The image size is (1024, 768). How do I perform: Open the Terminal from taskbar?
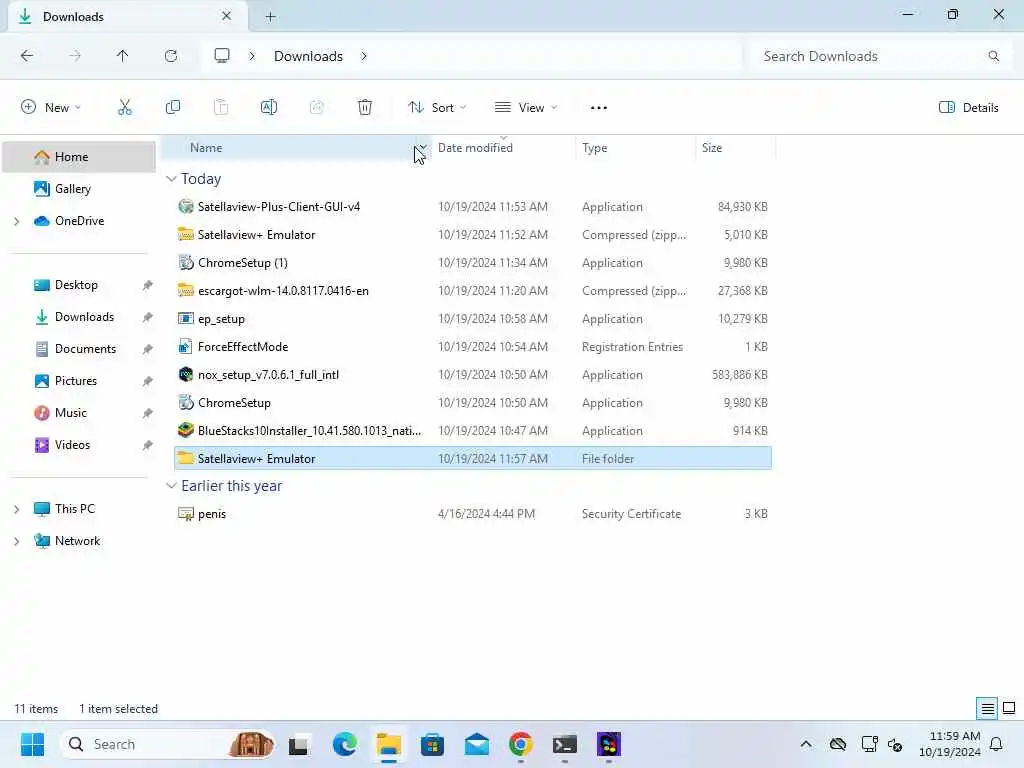click(x=564, y=744)
